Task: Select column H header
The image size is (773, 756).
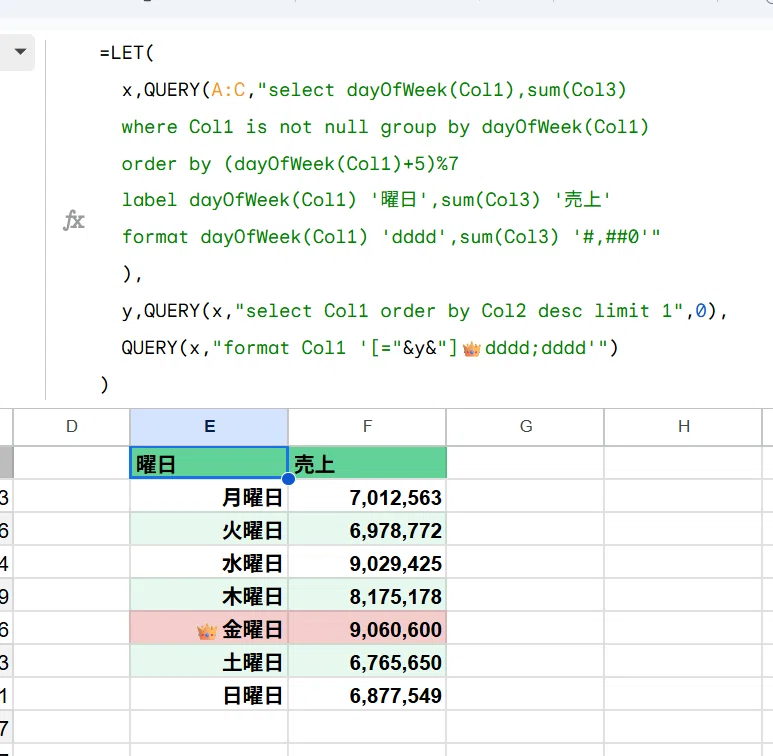Action: 683,426
